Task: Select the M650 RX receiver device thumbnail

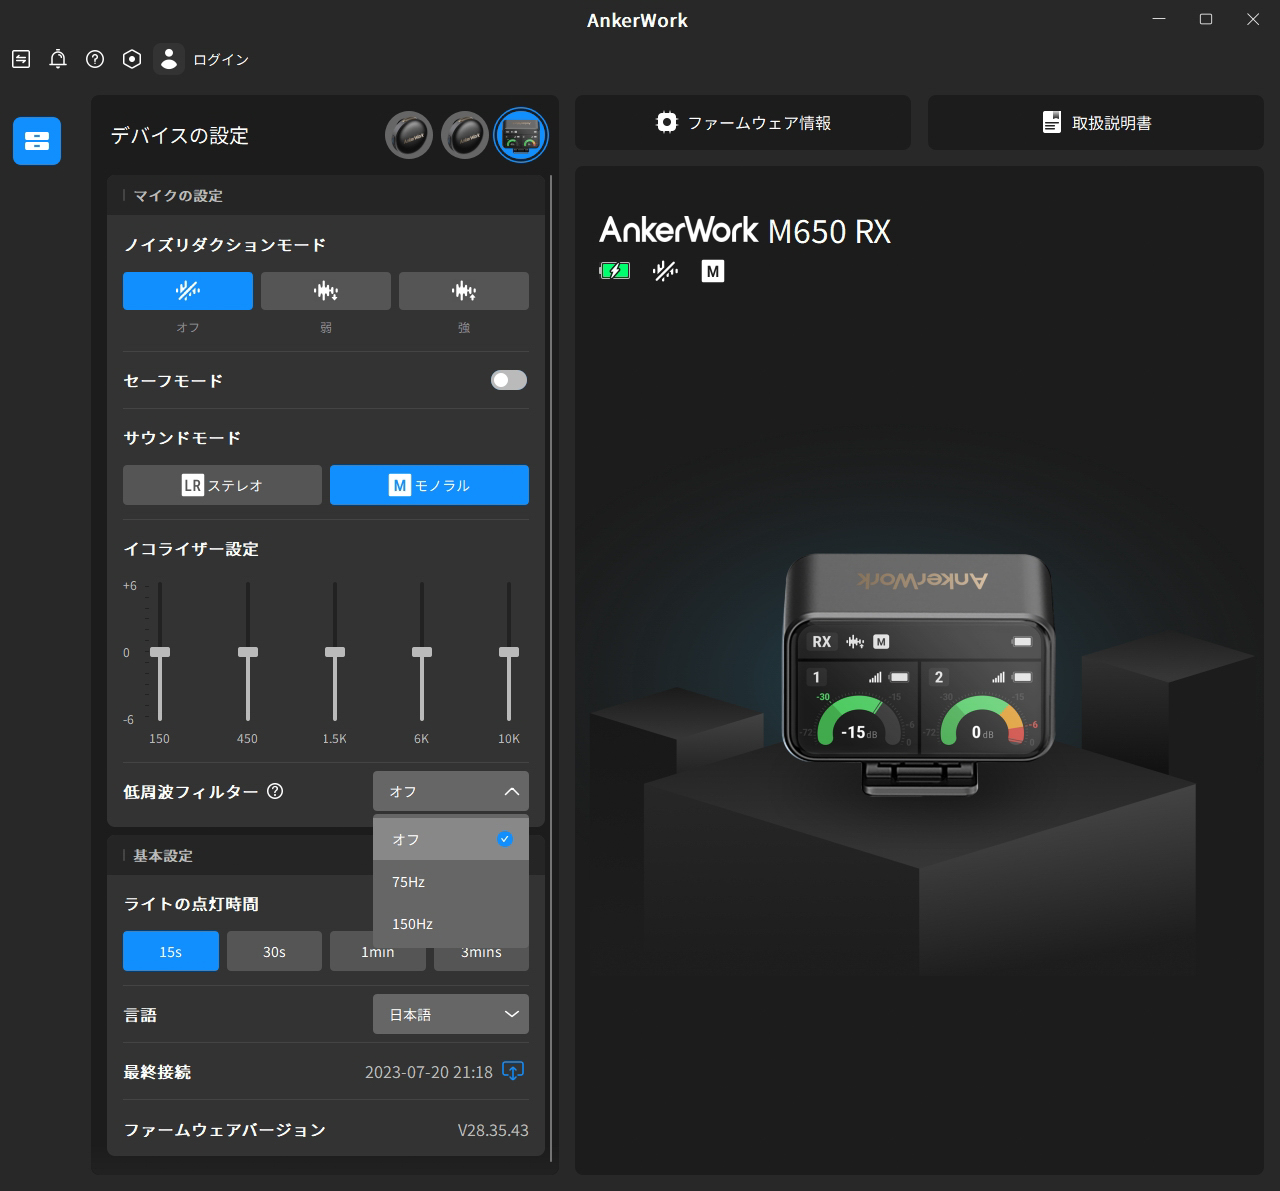Action: [521, 135]
